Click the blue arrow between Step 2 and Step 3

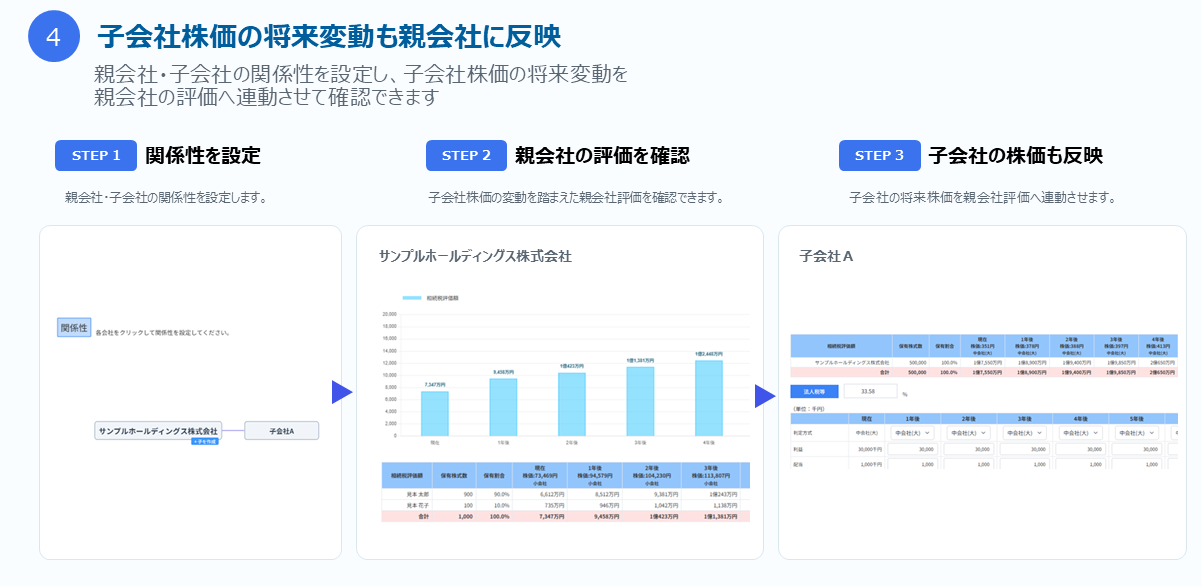tap(765, 396)
